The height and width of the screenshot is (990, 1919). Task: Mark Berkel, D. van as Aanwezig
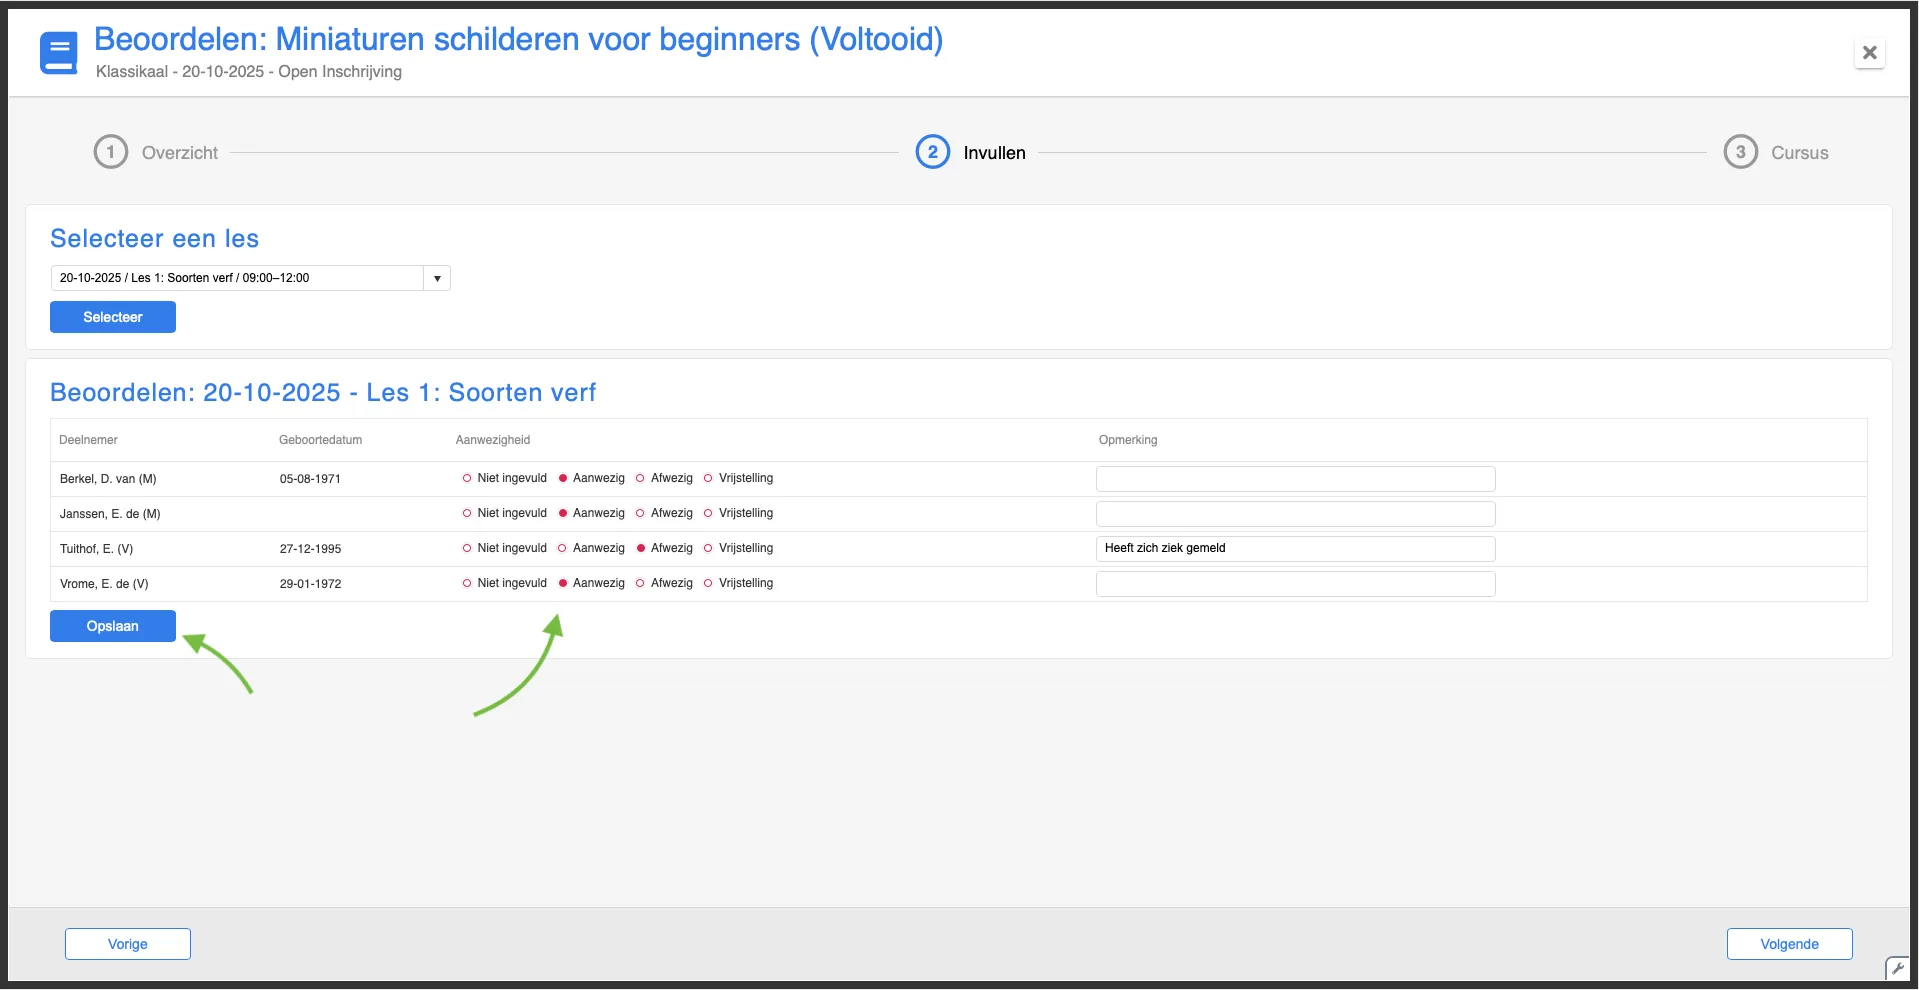(x=563, y=478)
